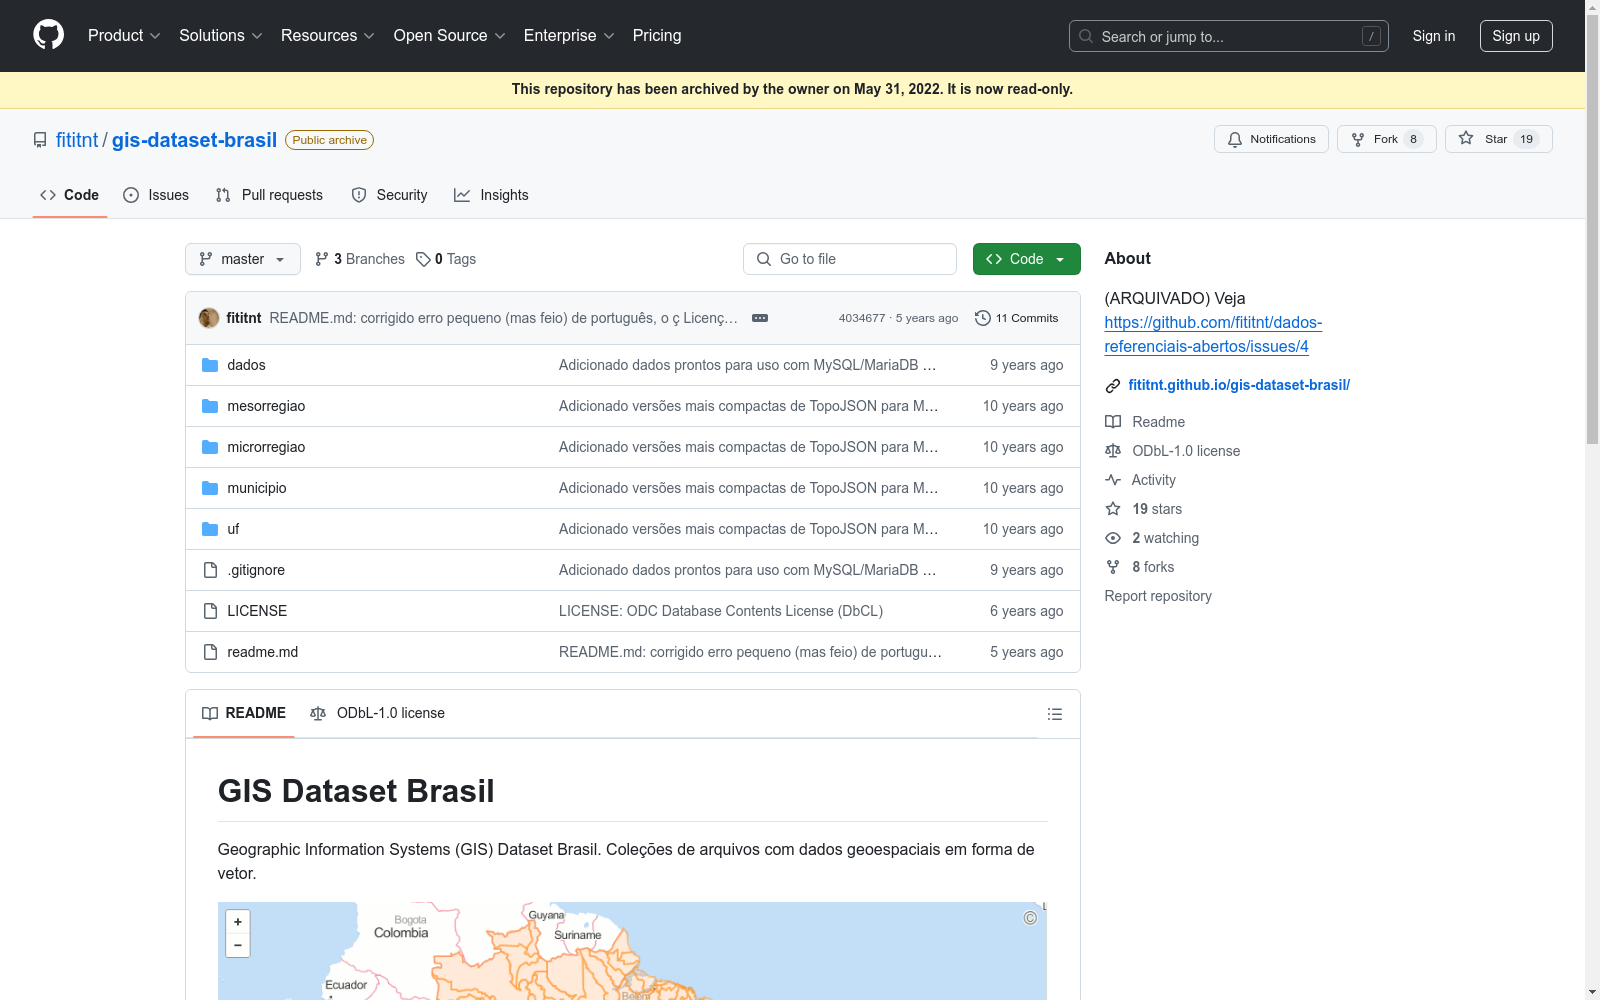Click the Go to file field
Viewport: 1600px width, 1000px height.
(x=850, y=259)
